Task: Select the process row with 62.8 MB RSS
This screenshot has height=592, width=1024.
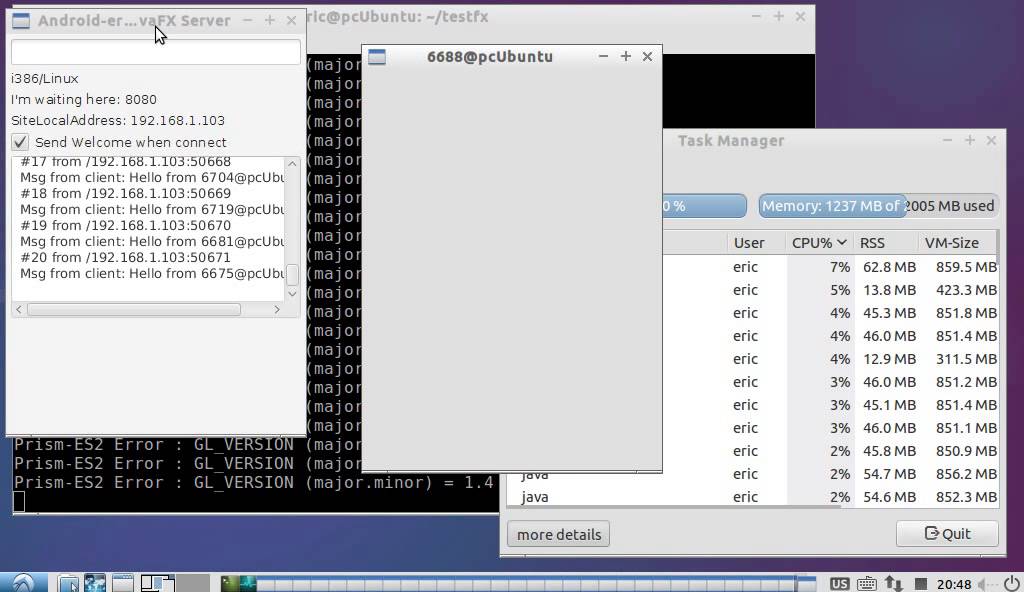Action: 830,267
